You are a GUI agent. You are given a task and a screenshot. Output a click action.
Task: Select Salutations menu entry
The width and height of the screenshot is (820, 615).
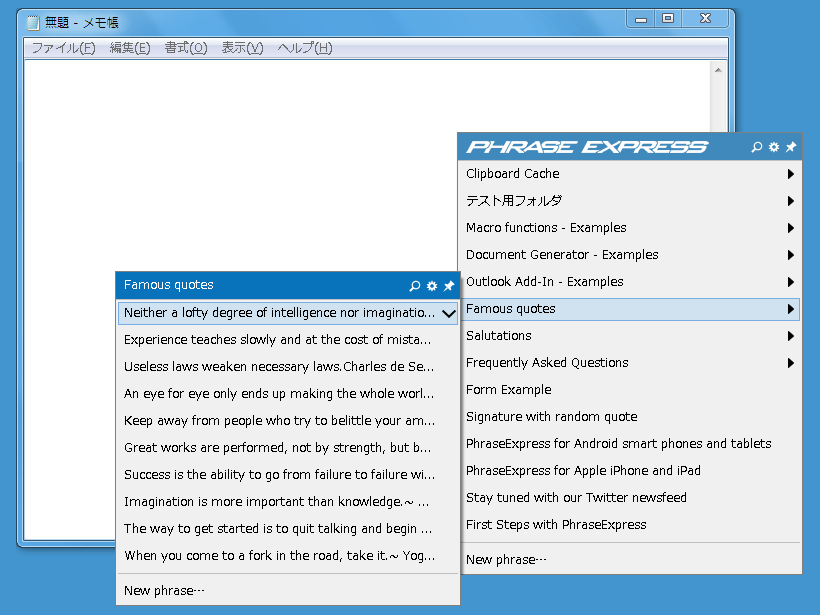(x=630, y=336)
